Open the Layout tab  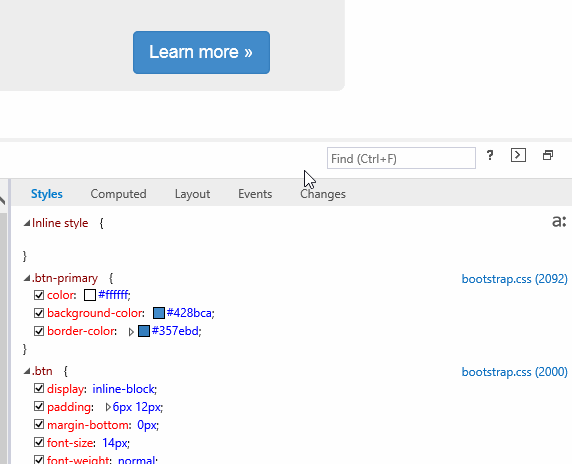click(x=192, y=194)
